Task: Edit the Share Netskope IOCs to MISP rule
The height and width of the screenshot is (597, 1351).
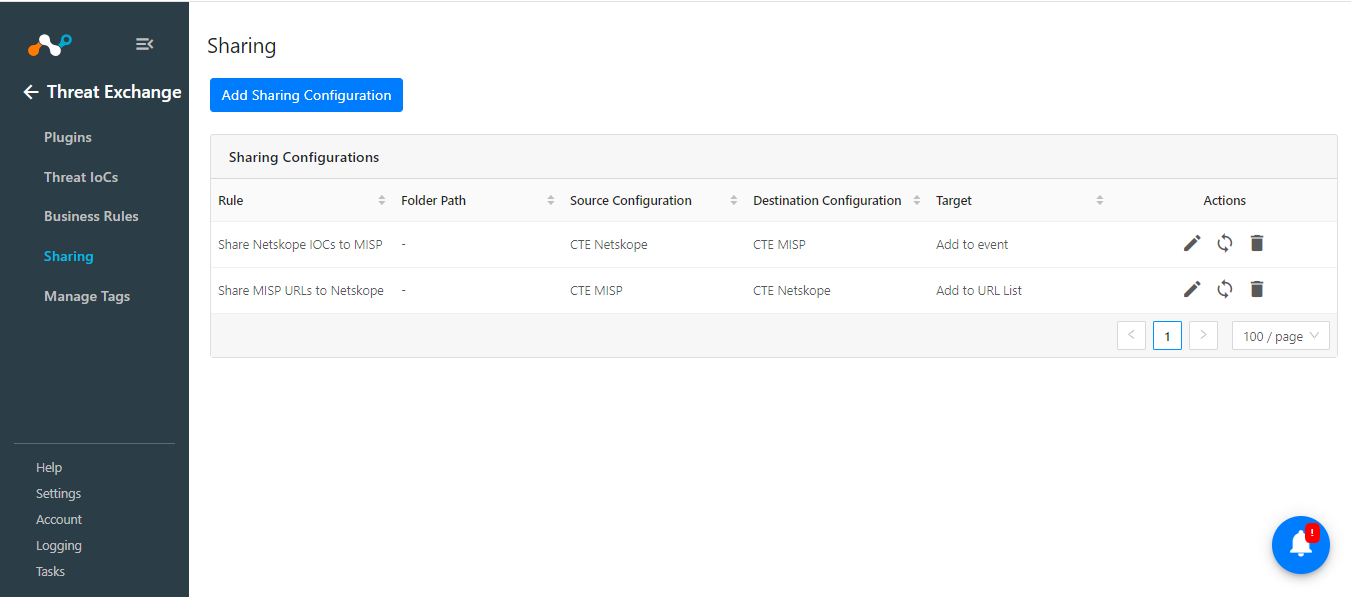Action: (1192, 243)
